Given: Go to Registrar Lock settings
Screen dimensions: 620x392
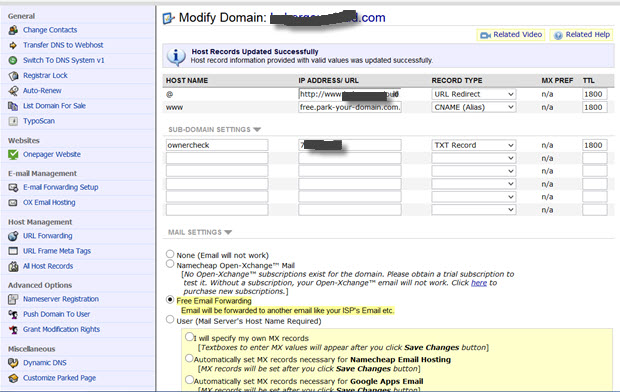Looking at the screenshot, I should tap(45, 76).
